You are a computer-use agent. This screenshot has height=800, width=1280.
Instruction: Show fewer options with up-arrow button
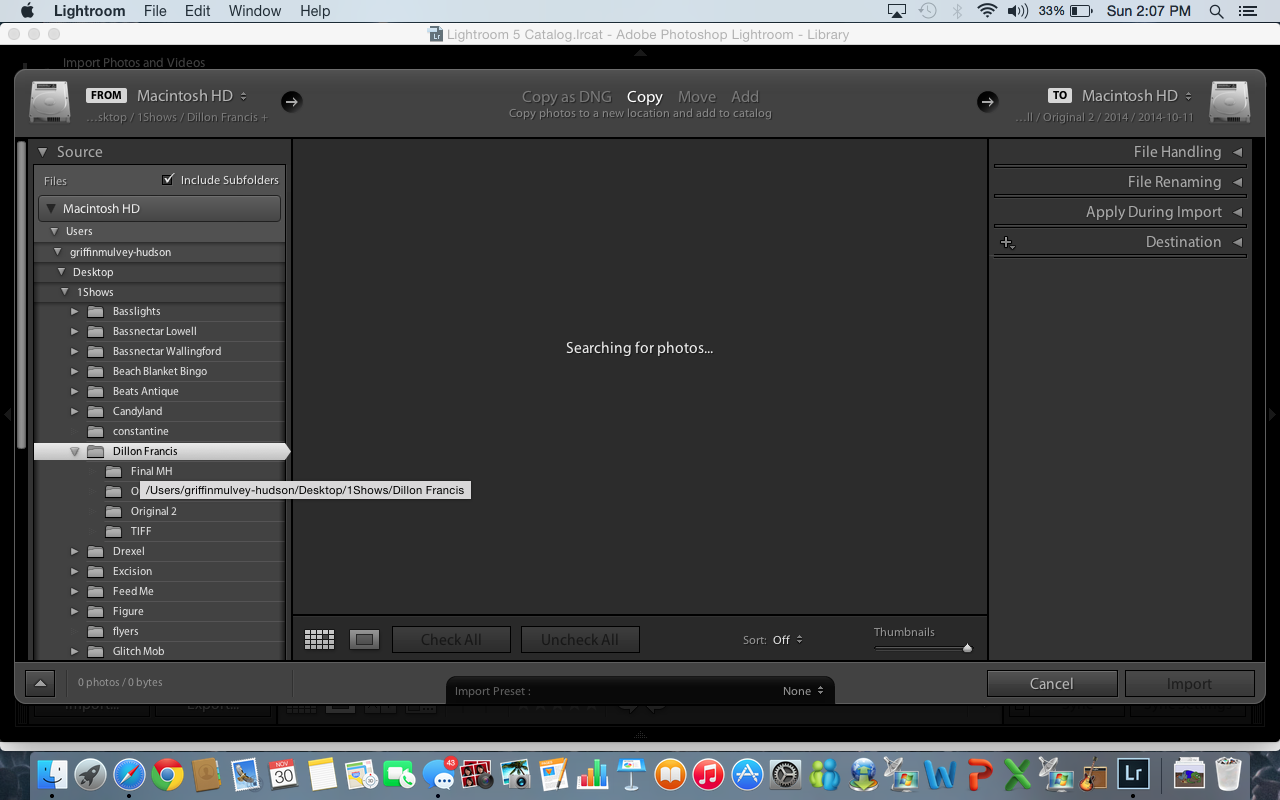point(40,683)
